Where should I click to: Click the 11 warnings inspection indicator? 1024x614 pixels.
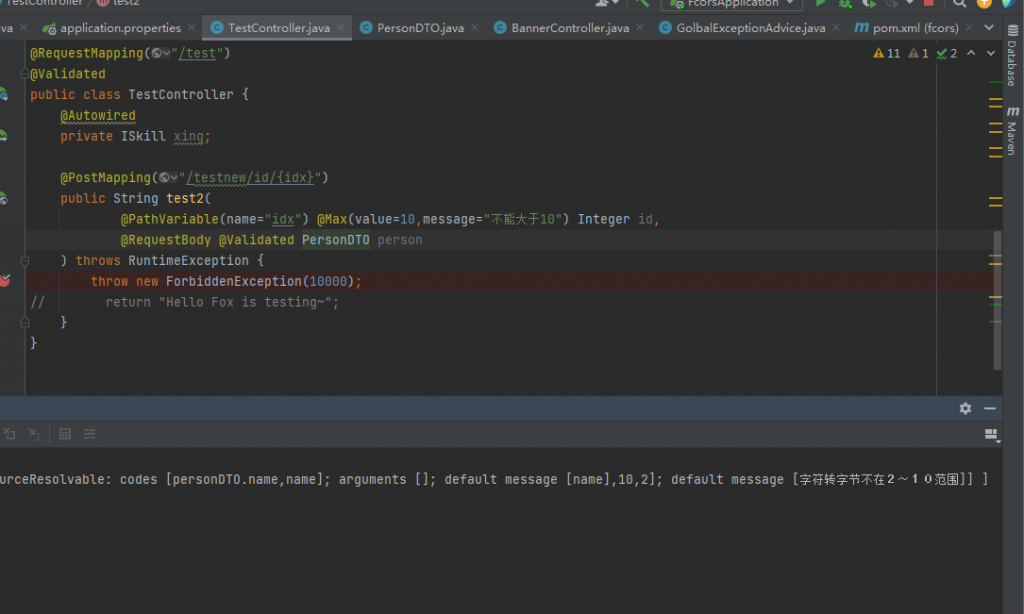coord(887,54)
